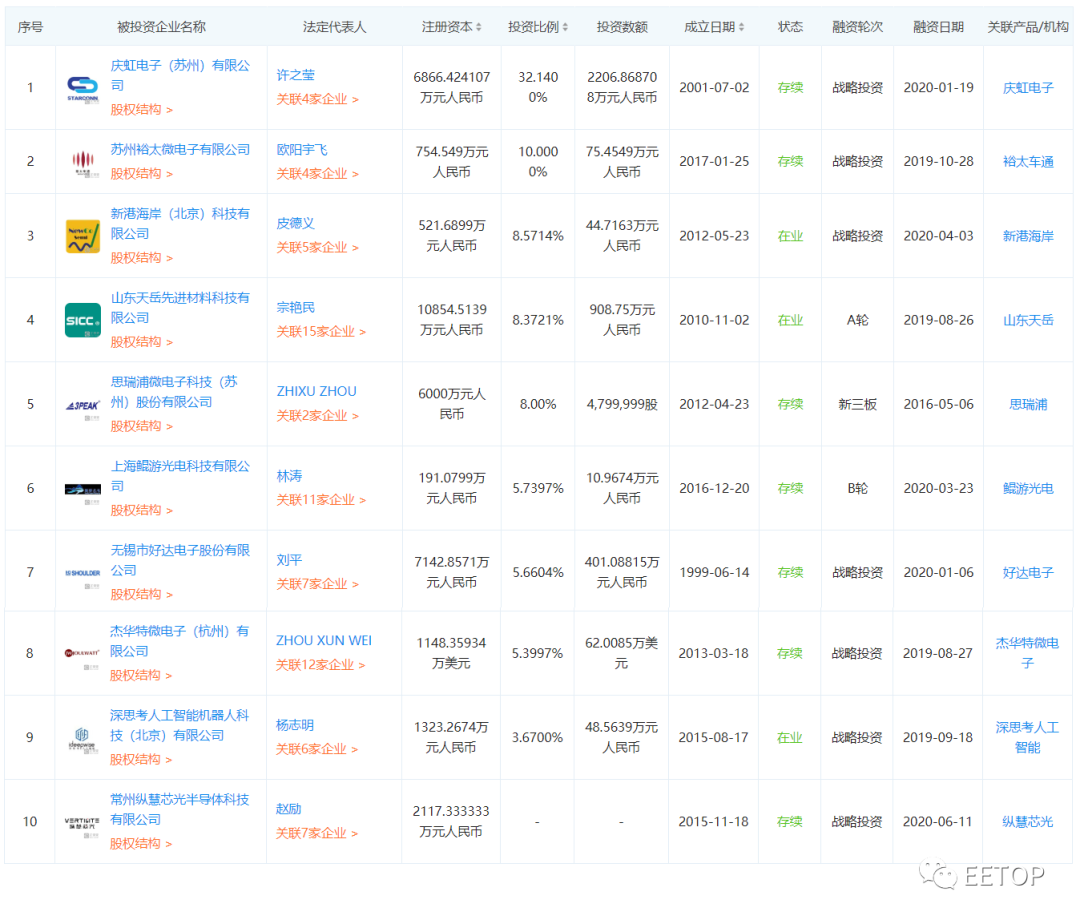Click the 新港海岸 yellow company logo
Image resolution: width=1080 pixels, height=920 pixels.
[83, 237]
